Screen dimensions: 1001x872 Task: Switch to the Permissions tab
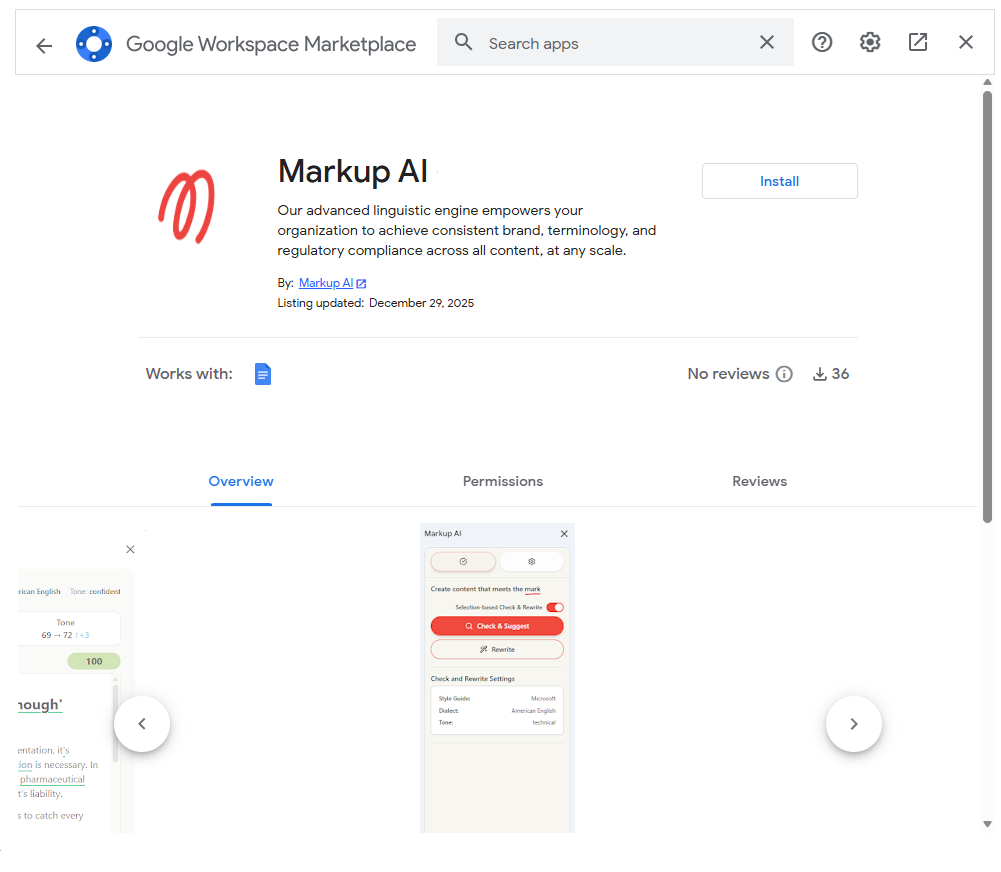click(502, 481)
